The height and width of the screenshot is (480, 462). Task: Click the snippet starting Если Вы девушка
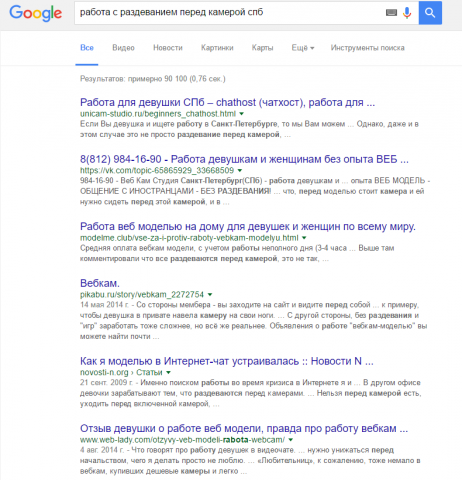pos(249,129)
